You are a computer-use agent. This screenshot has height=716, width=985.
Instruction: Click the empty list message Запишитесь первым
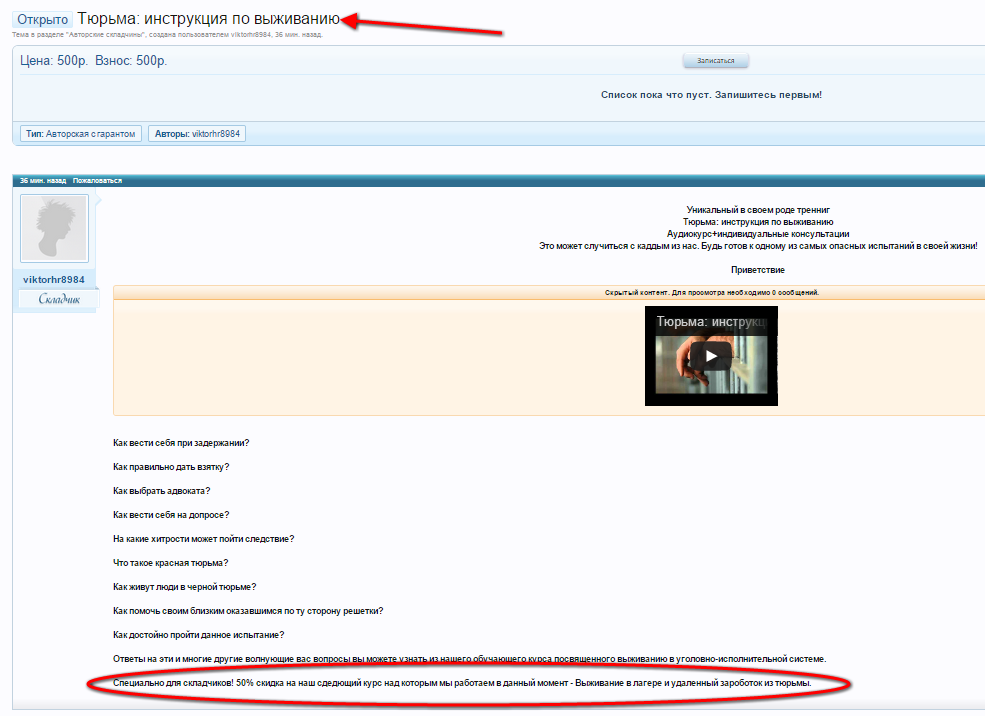coord(711,95)
